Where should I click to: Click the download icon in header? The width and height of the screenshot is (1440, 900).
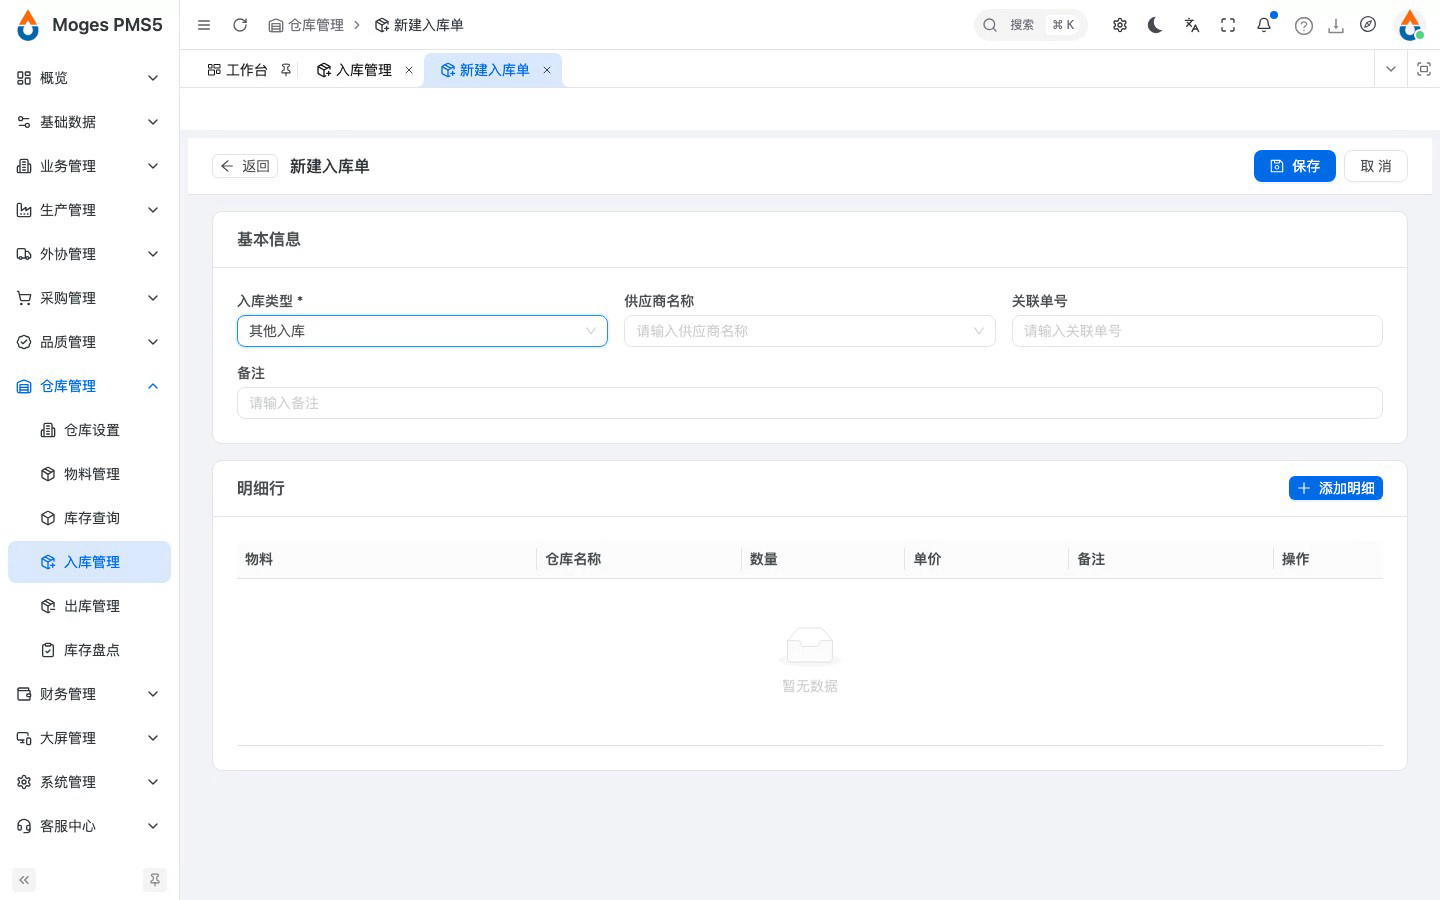pyautogui.click(x=1336, y=26)
